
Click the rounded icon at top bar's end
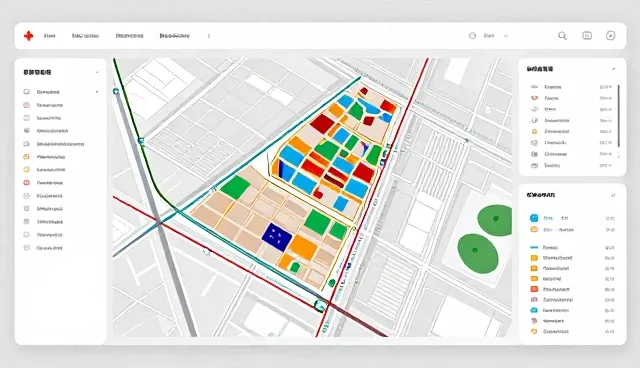[x=610, y=36]
